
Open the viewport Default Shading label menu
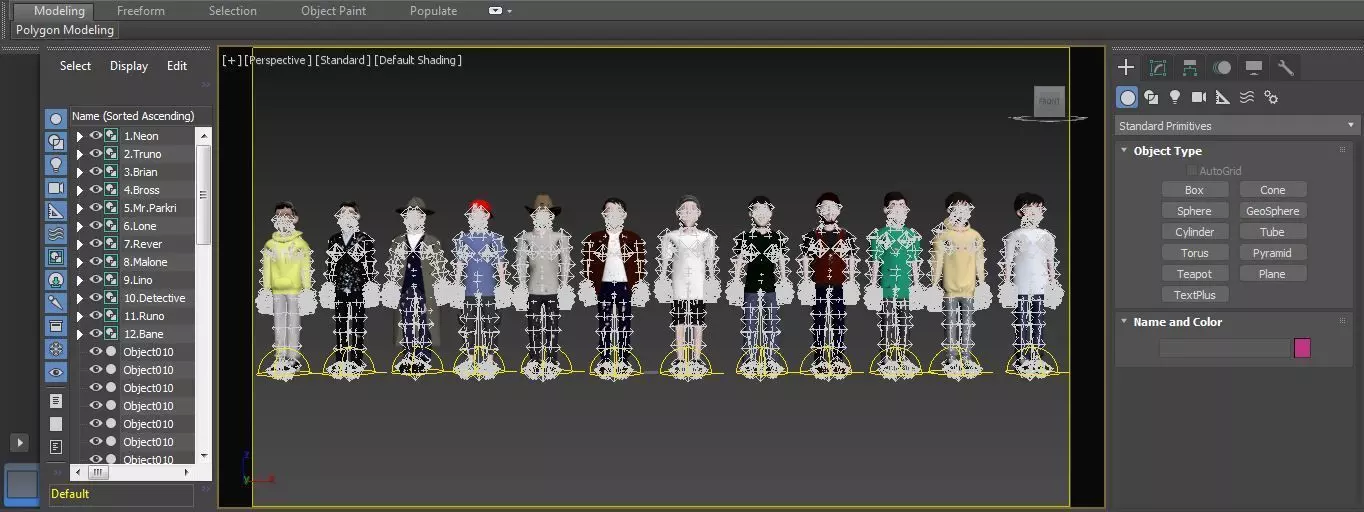click(418, 60)
